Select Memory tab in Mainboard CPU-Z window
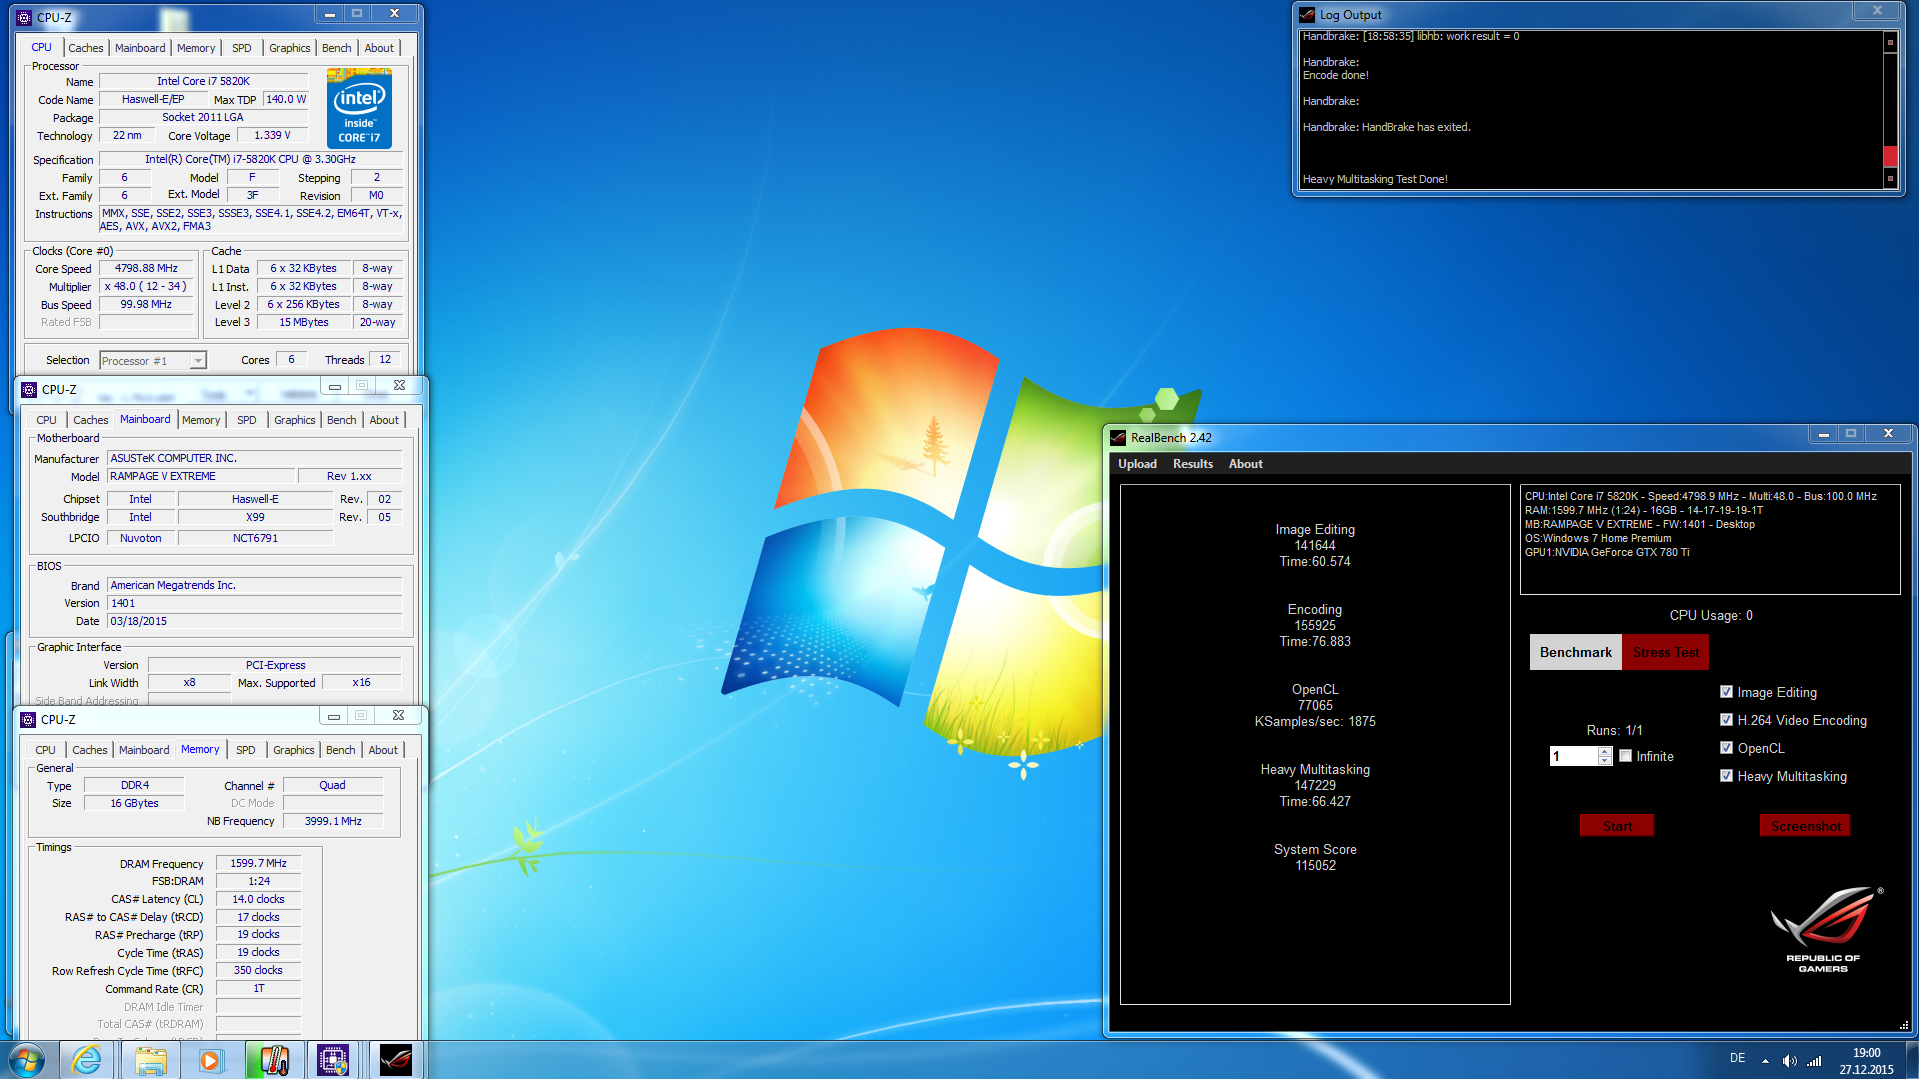This screenshot has height=1079, width=1919. point(201,420)
